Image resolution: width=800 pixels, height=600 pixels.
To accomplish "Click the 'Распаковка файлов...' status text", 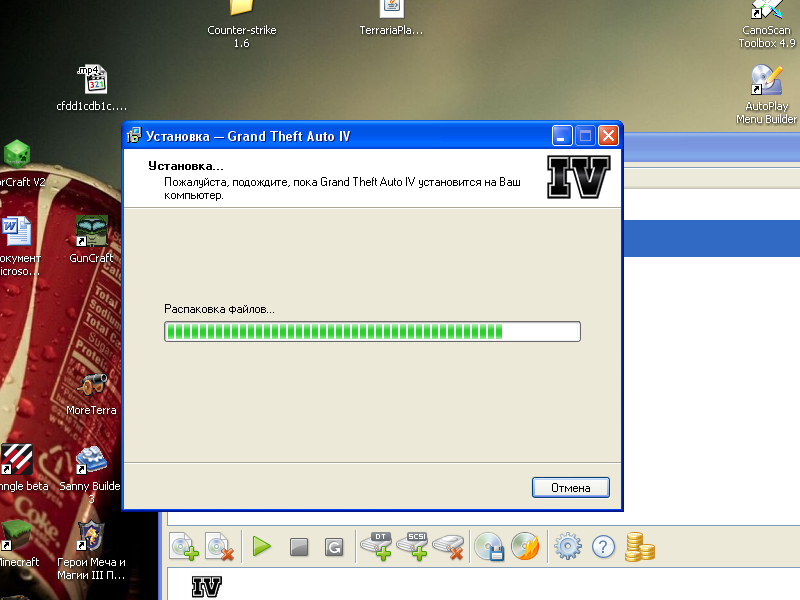I will pos(219,309).
